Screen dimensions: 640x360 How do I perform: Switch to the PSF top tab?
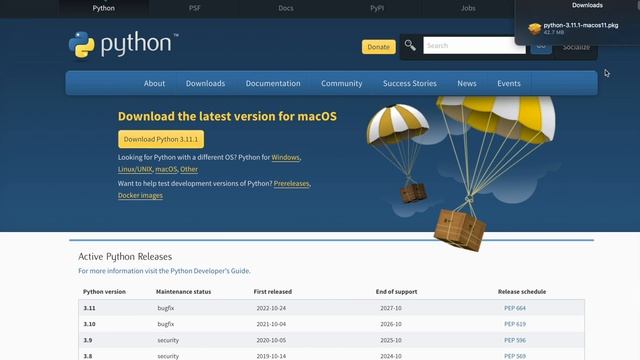195,8
